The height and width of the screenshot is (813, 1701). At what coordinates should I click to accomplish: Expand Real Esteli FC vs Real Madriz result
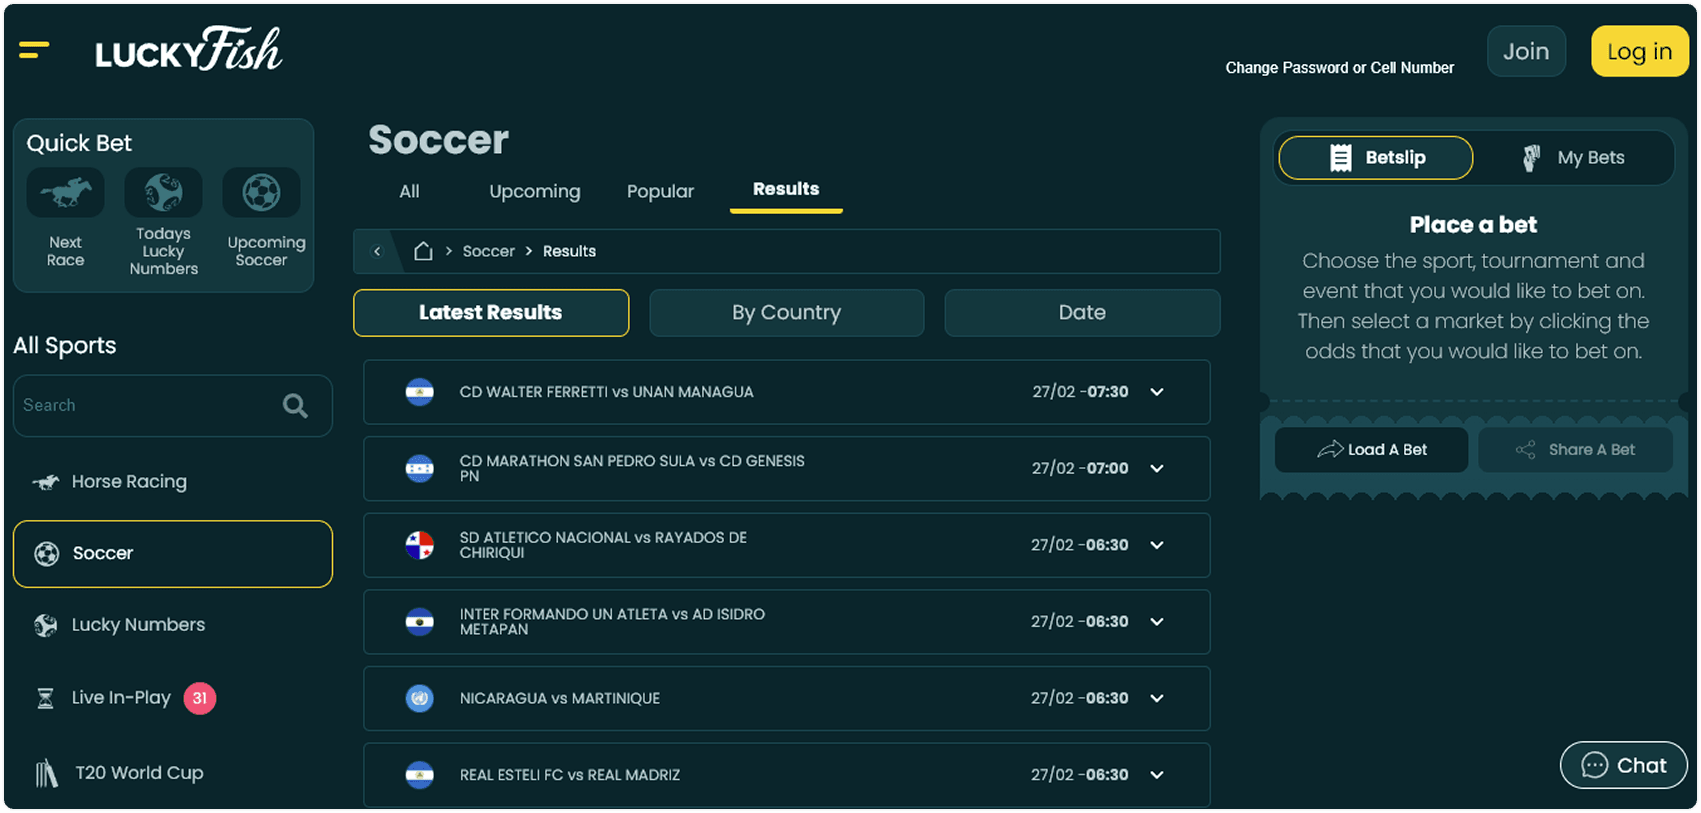[1157, 775]
